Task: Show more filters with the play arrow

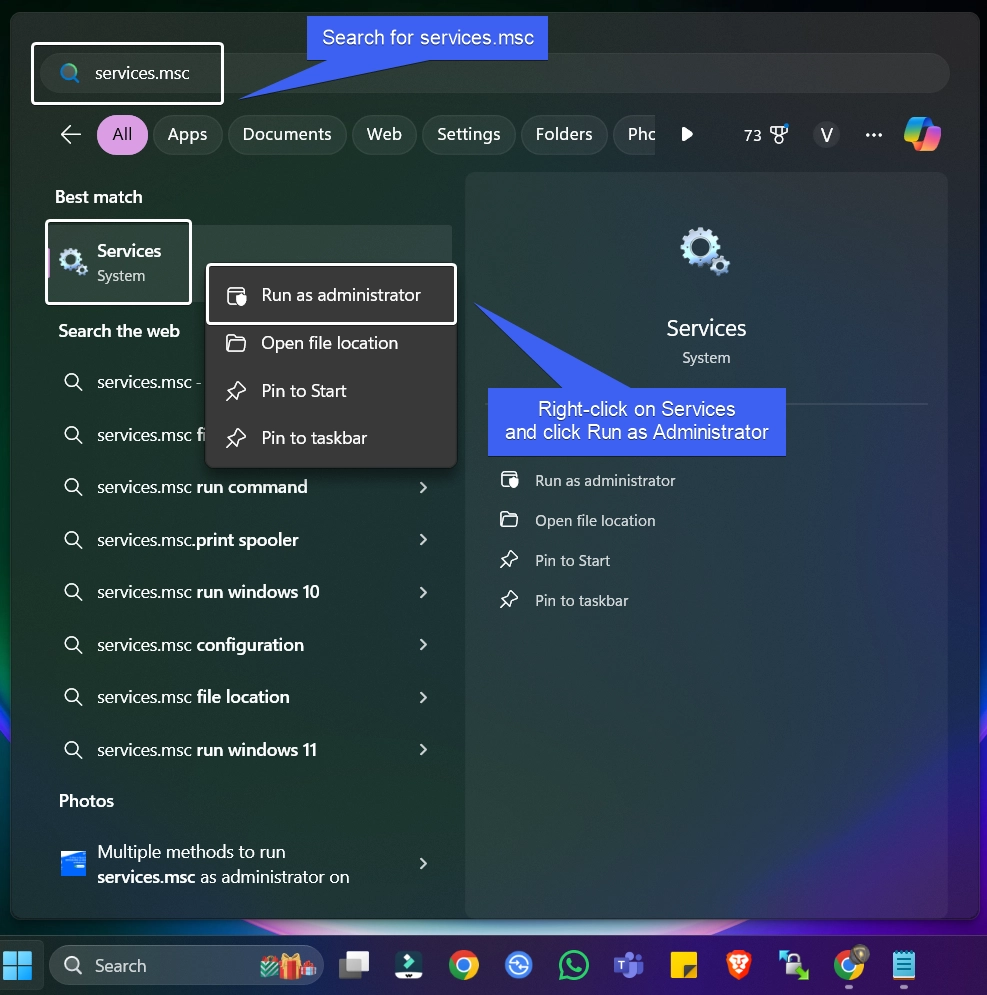Action: point(687,134)
